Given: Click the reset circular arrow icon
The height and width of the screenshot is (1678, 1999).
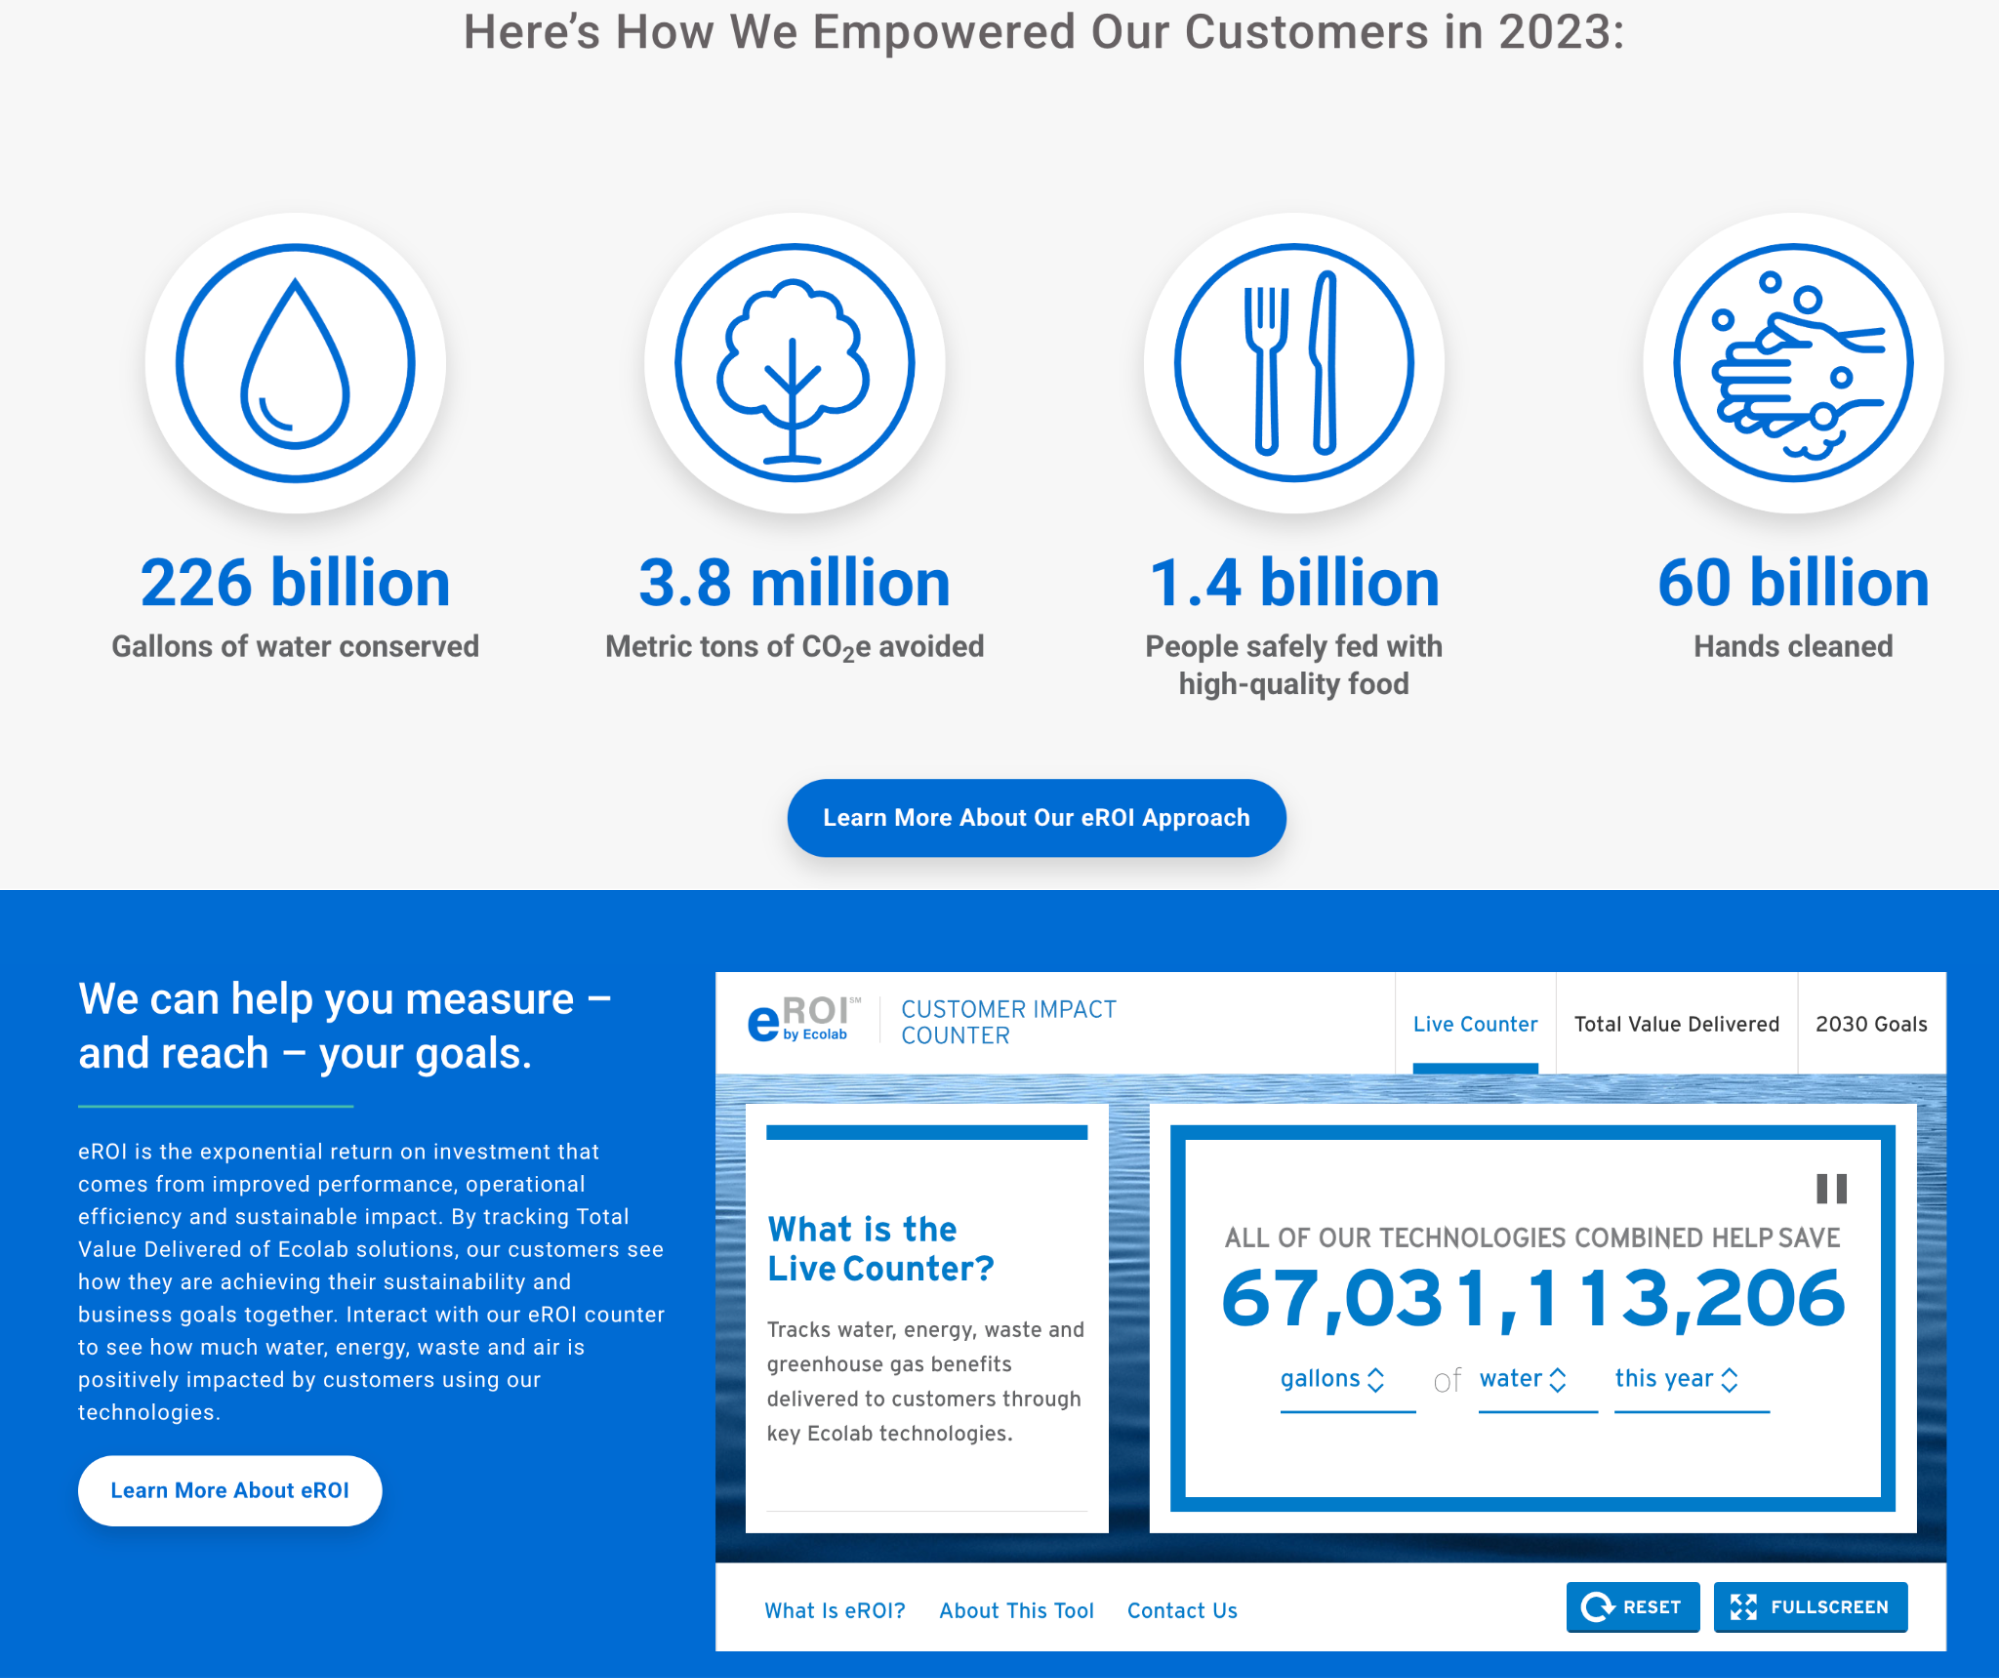Looking at the screenshot, I should 1598,1606.
